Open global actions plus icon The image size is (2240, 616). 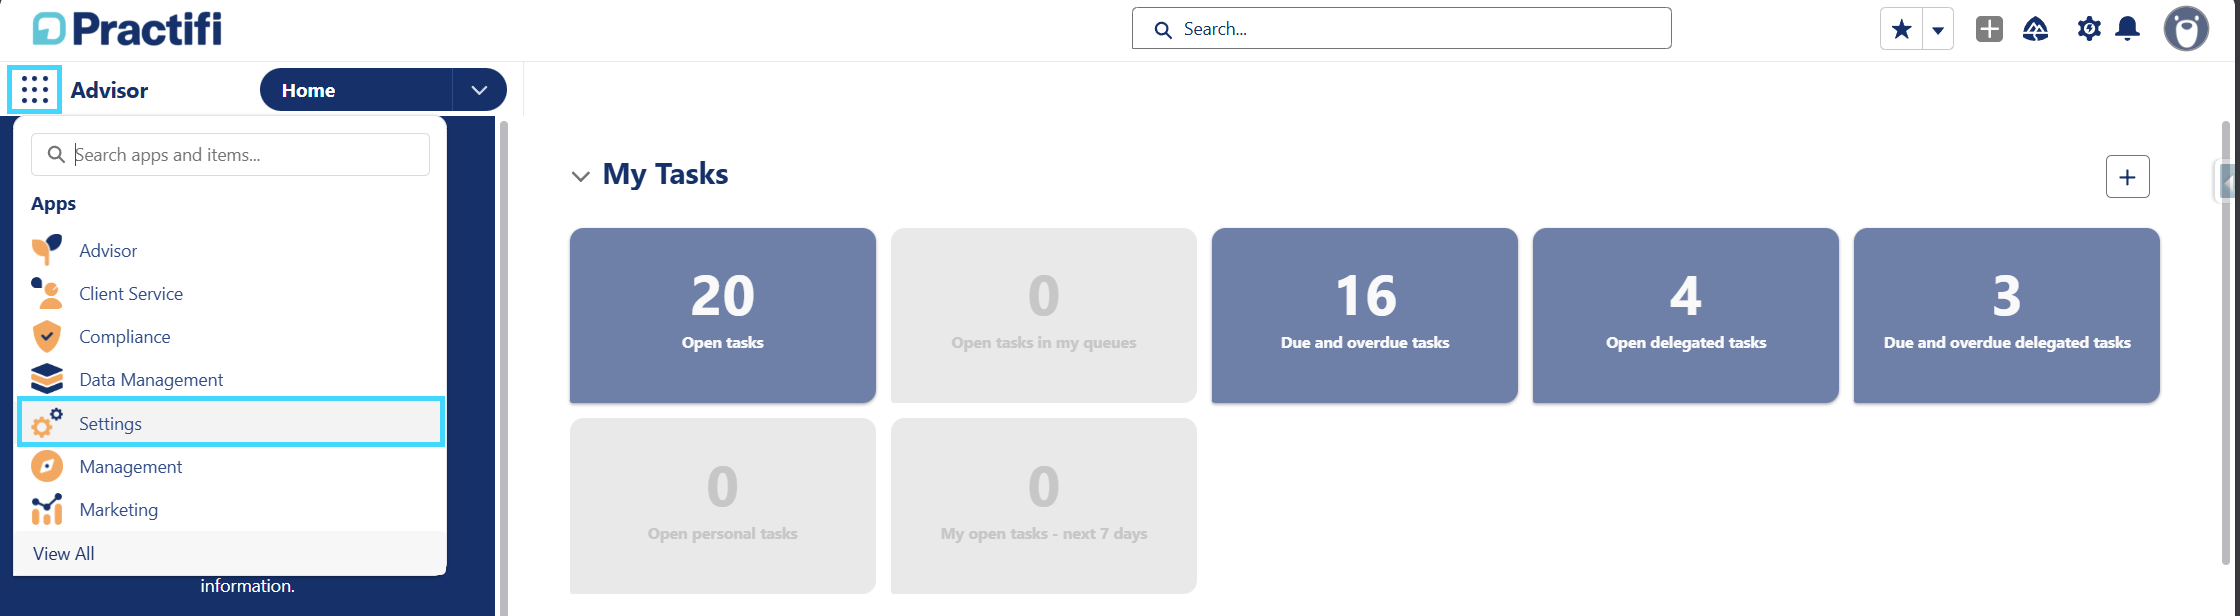coord(1989,29)
